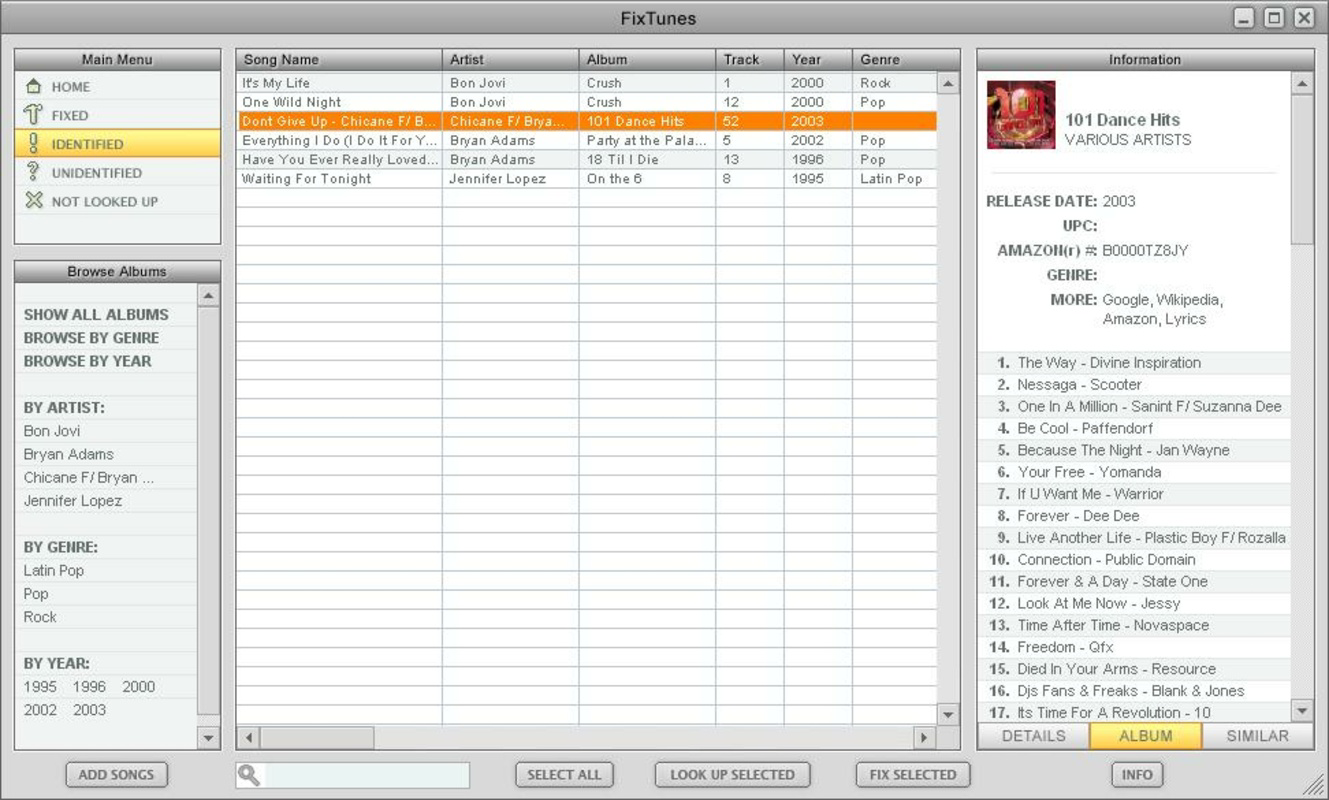Viewport: 1329px width, 800px height.
Task: Open the Wikipedia link under MORE
Action: 1189,300
